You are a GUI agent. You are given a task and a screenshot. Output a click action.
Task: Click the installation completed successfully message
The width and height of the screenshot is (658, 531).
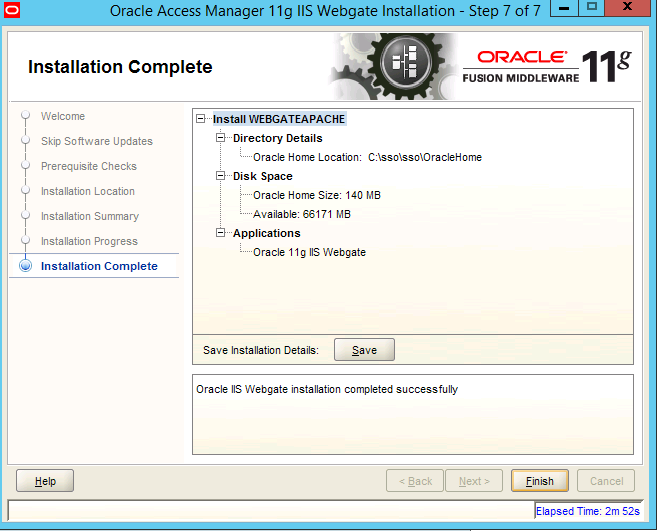[x=327, y=389]
